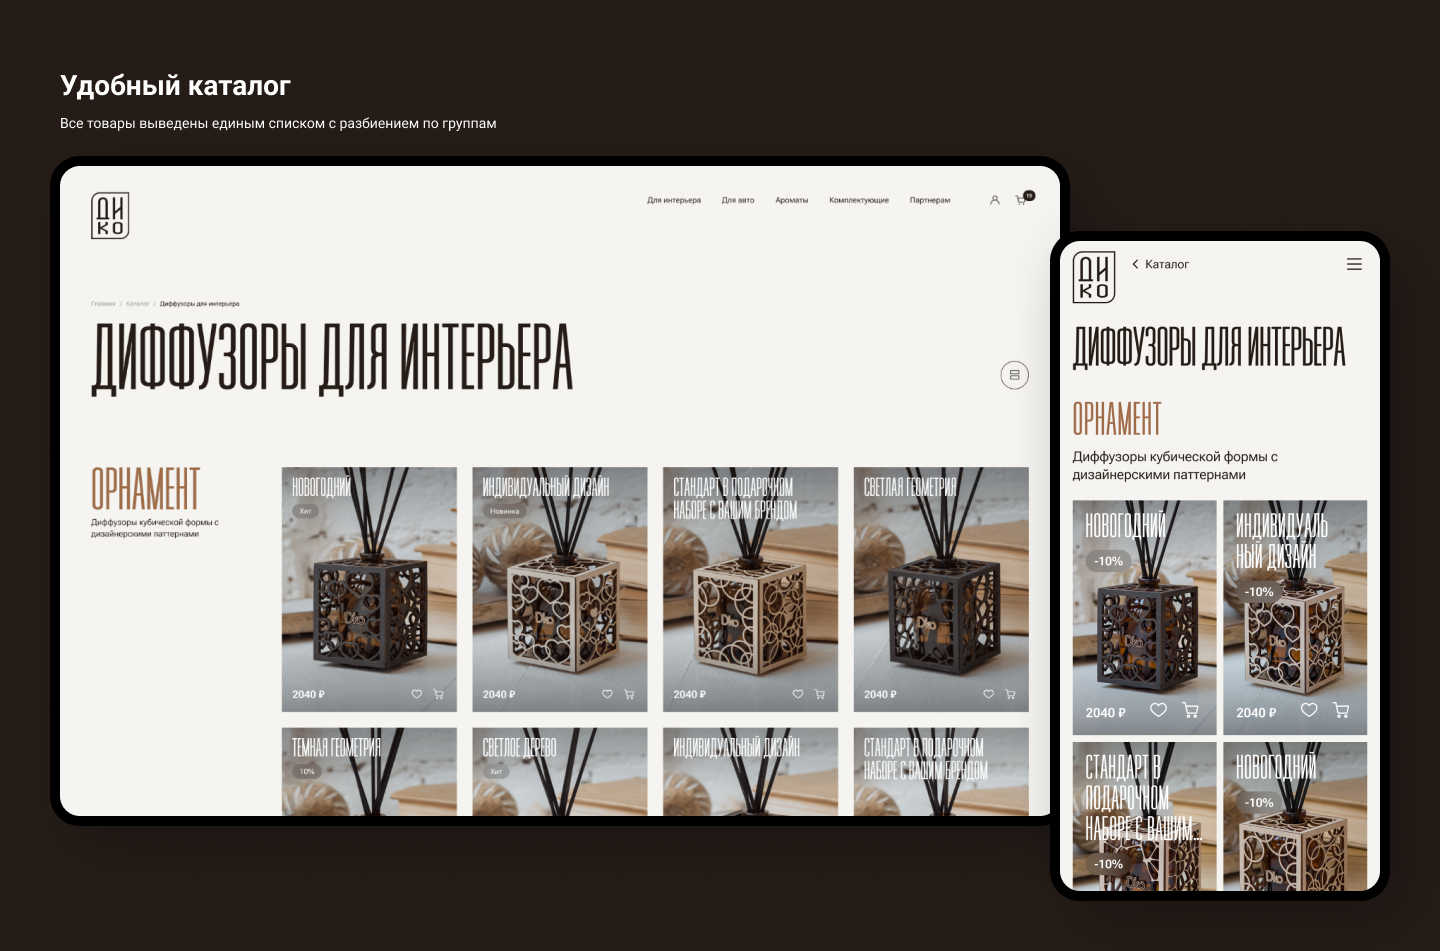The image size is (1440, 951).
Task: Favorite mobile Индивидуальный дизайн card
Action: (x=1309, y=710)
